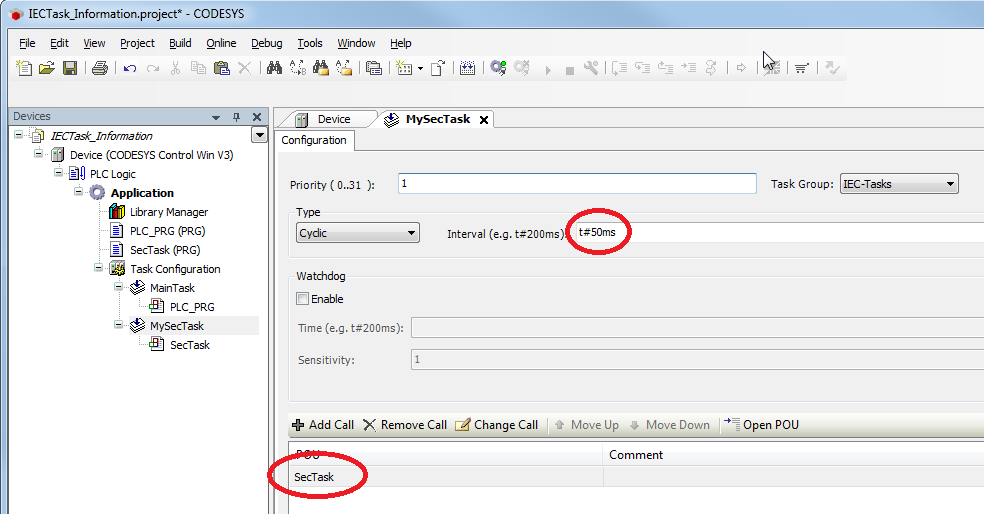Select Library Manager in device tree
The width and height of the screenshot is (984, 514).
click(x=168, y=212)
